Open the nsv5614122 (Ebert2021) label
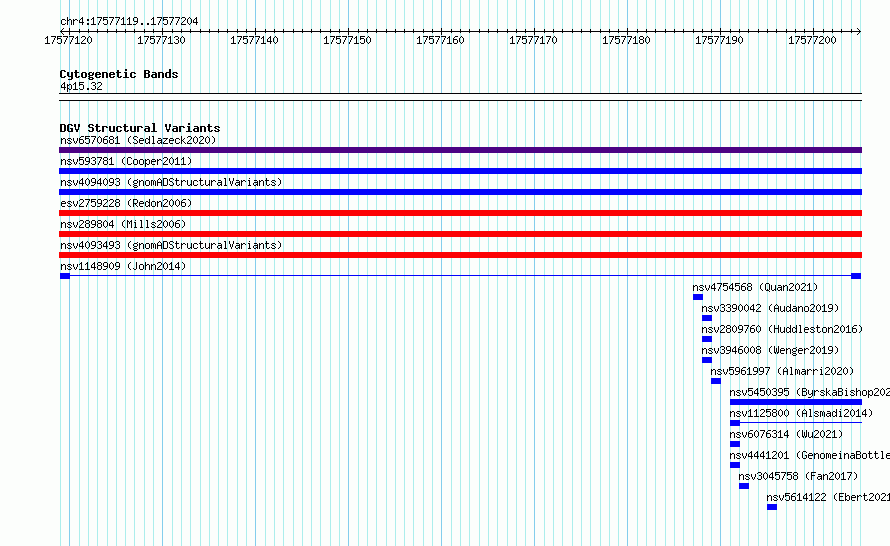 828,497
